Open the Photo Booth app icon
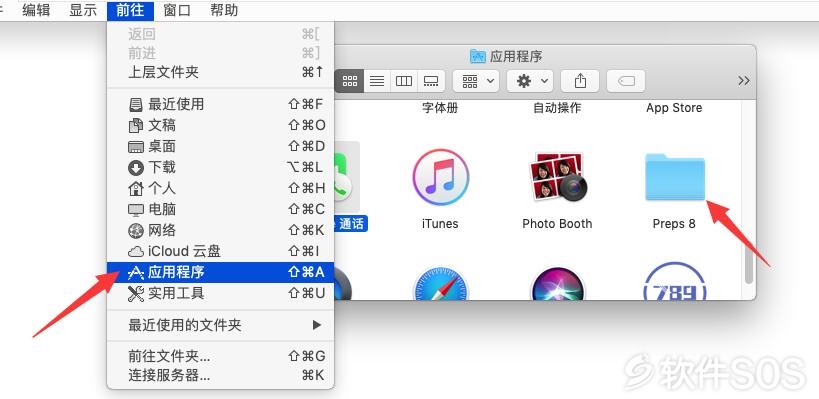This screenshot has height=399, width=819. pyautogui.click(x=557, y=176)
